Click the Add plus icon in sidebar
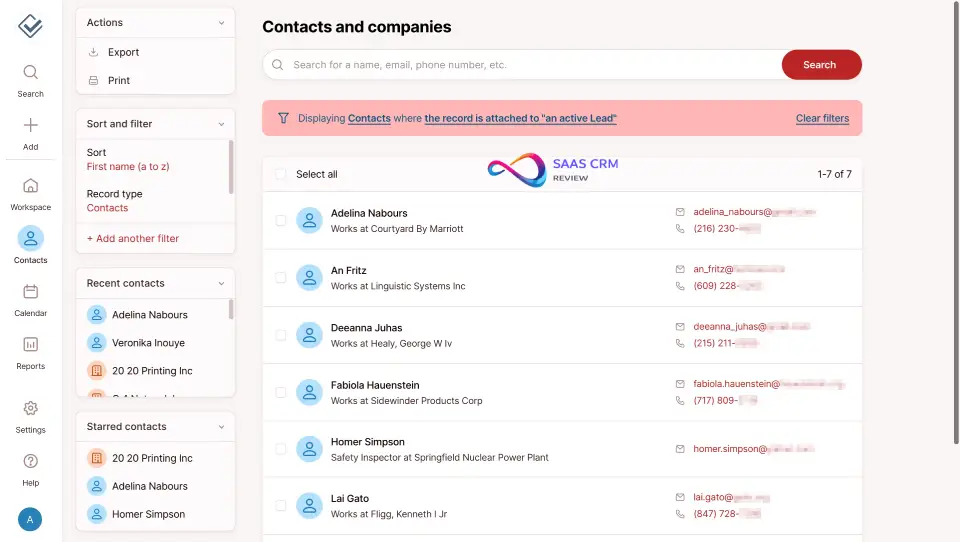 pyautogui.click(x=30, y=126)
